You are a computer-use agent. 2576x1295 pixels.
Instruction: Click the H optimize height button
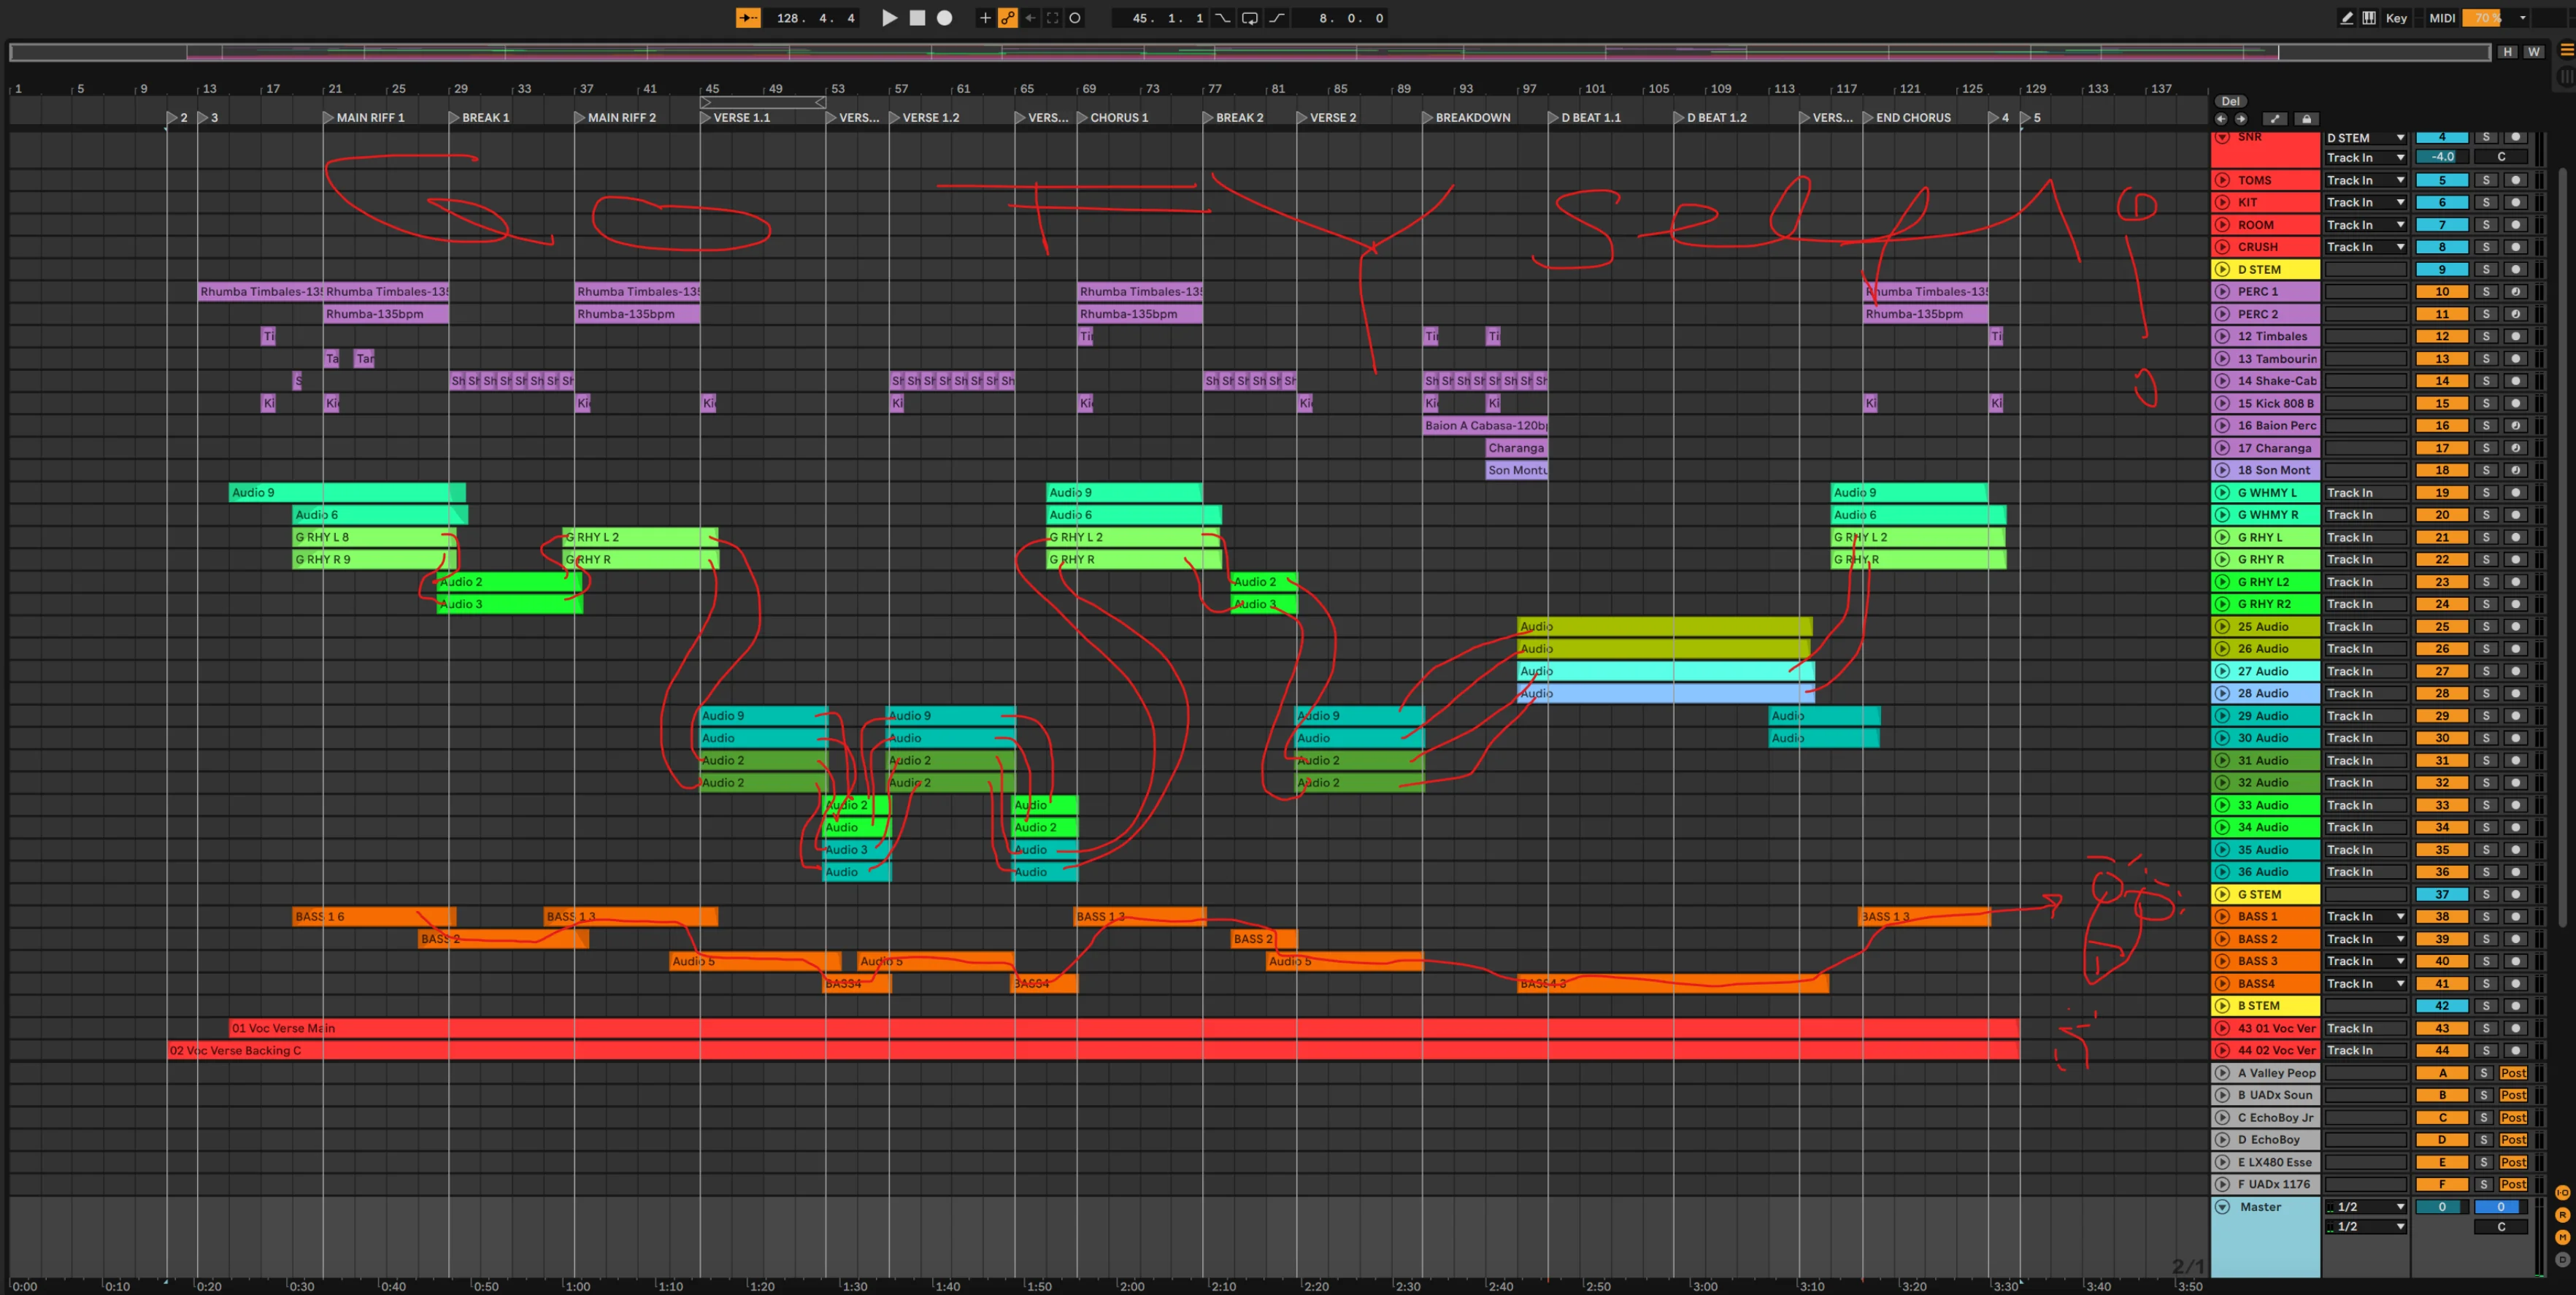(x=2507, y=52)
